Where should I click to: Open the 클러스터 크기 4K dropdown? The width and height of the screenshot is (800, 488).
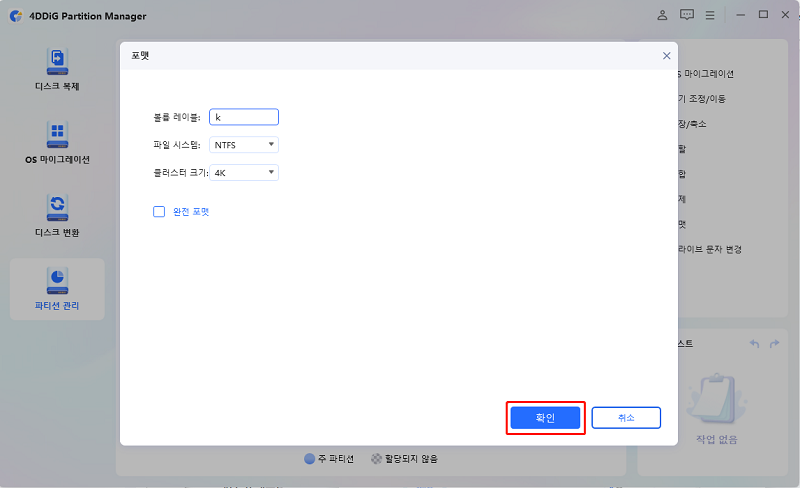[244, 173]
